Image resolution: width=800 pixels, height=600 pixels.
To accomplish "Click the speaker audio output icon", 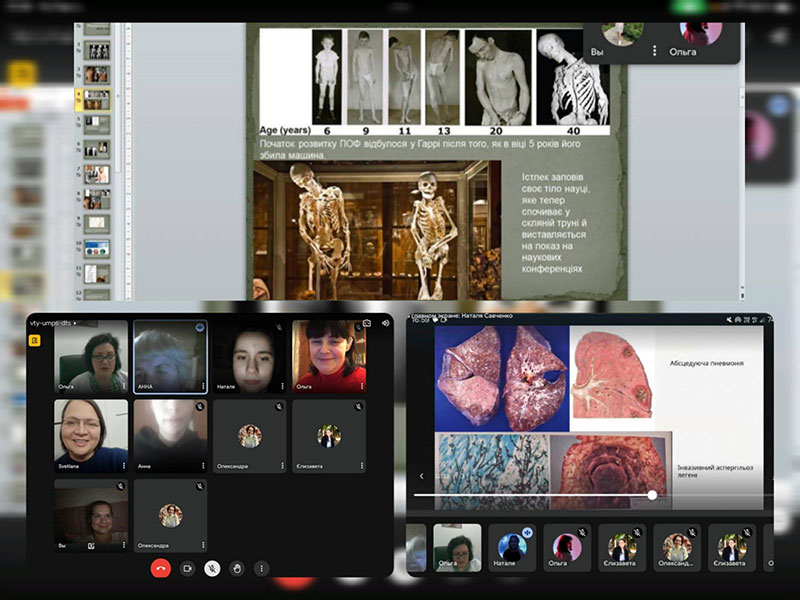I will [x=385, y=323].
